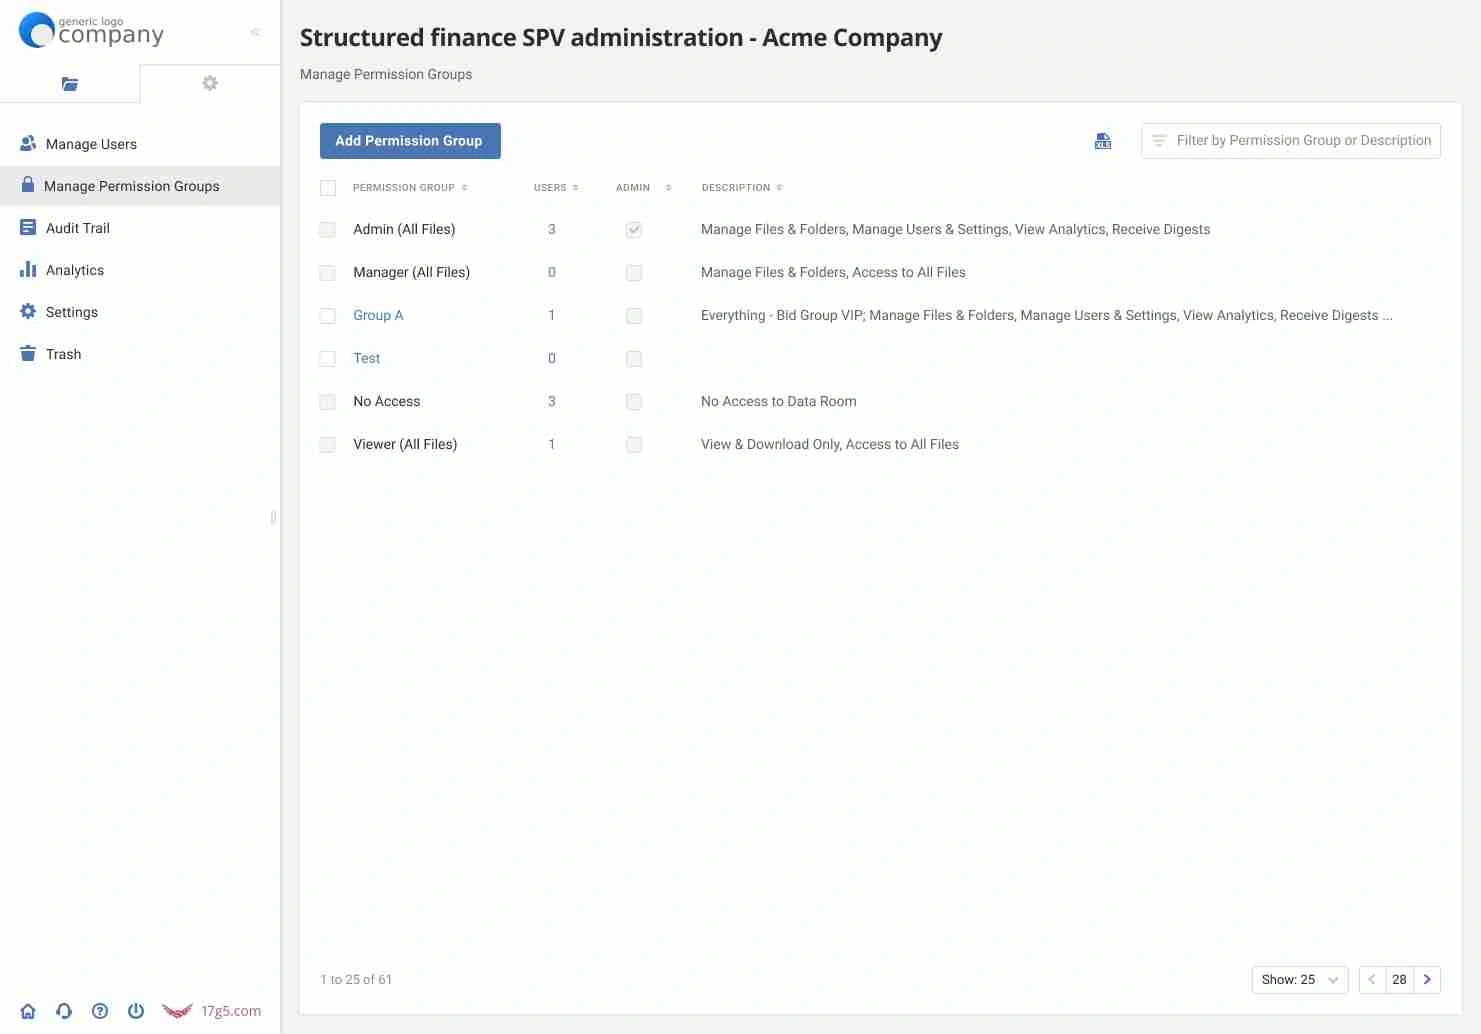This screenshot has width=1481, height=1034.
Task: Open the Trash bin in the sidebar
Action: click(x=63, y=354)
